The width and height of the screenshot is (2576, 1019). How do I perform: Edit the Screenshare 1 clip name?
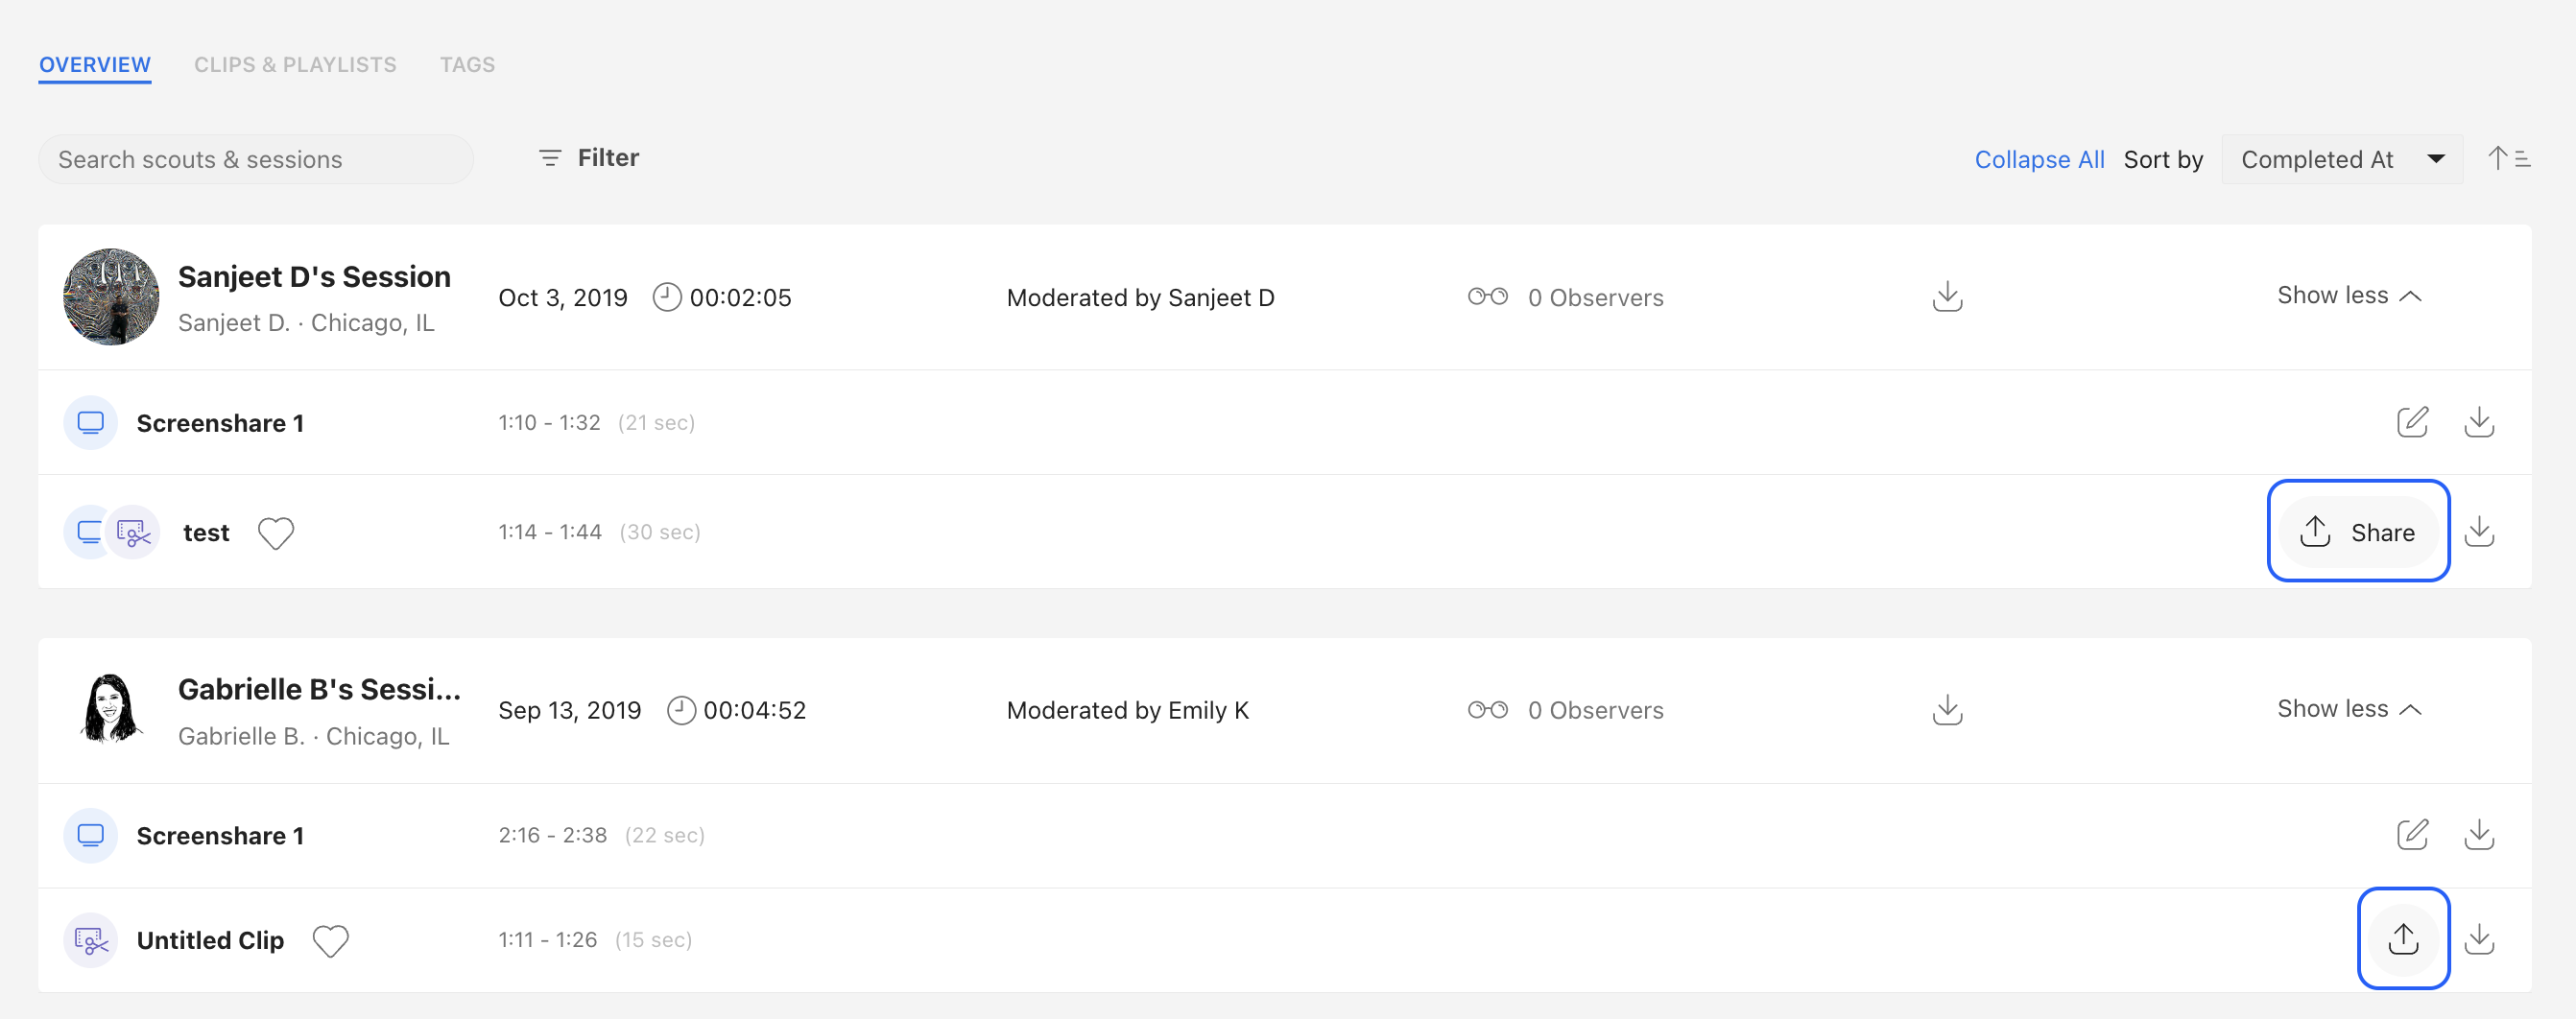click(2413, 422)
